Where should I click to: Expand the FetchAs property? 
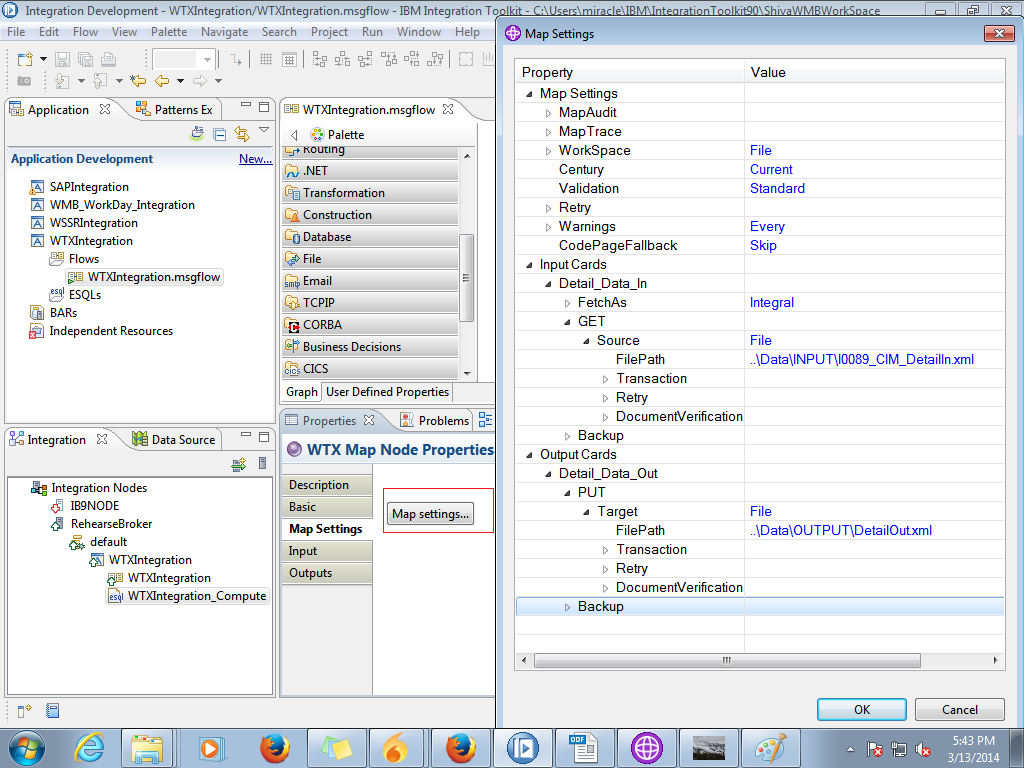568,302
